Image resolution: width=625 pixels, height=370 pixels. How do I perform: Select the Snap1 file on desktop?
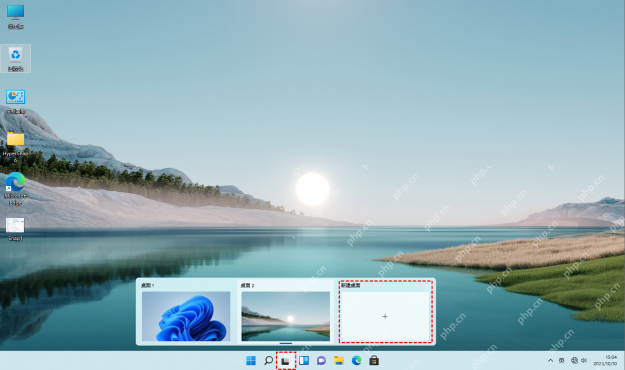click(x=16, y=229)
